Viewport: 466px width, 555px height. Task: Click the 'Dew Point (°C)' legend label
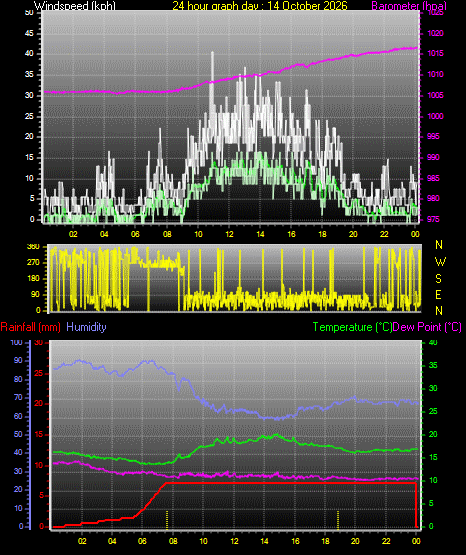427,327
